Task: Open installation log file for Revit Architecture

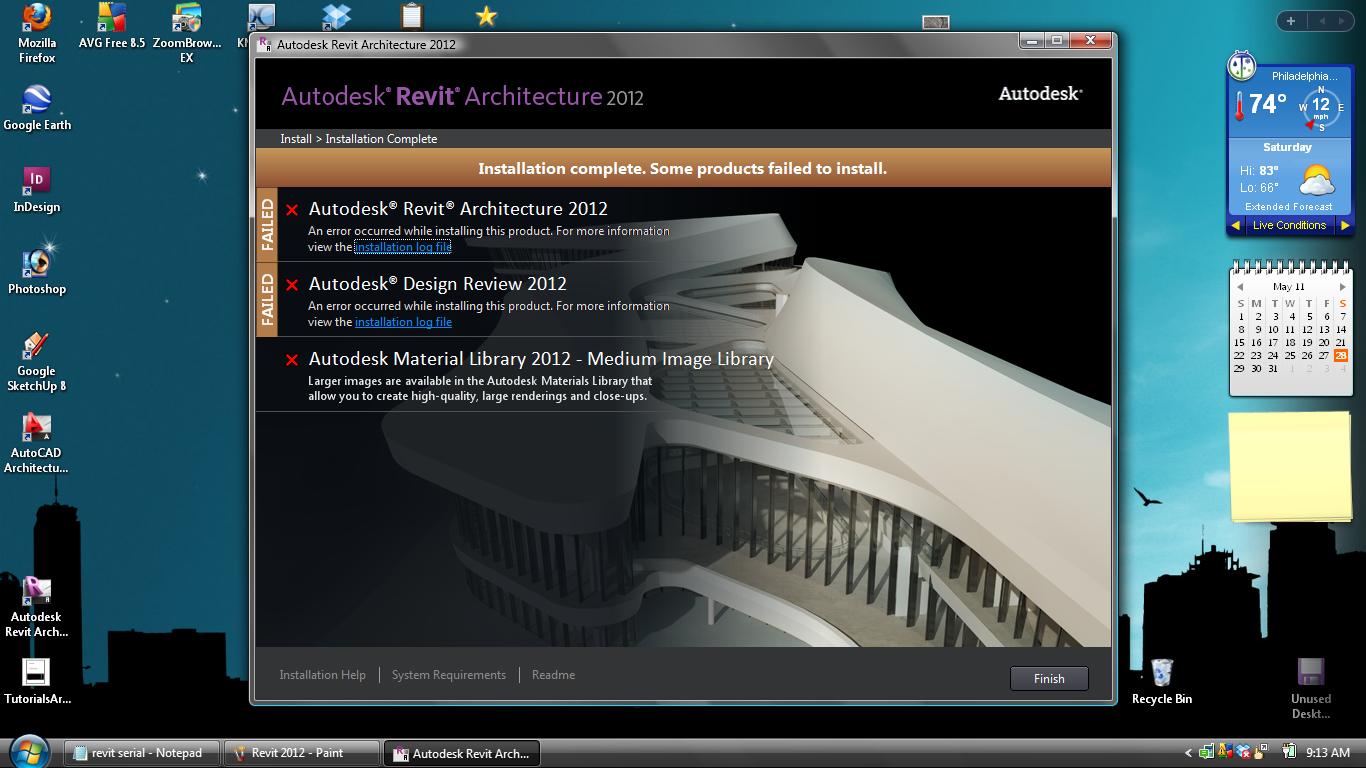Action: pyautogui.click(x=403, y=247)
